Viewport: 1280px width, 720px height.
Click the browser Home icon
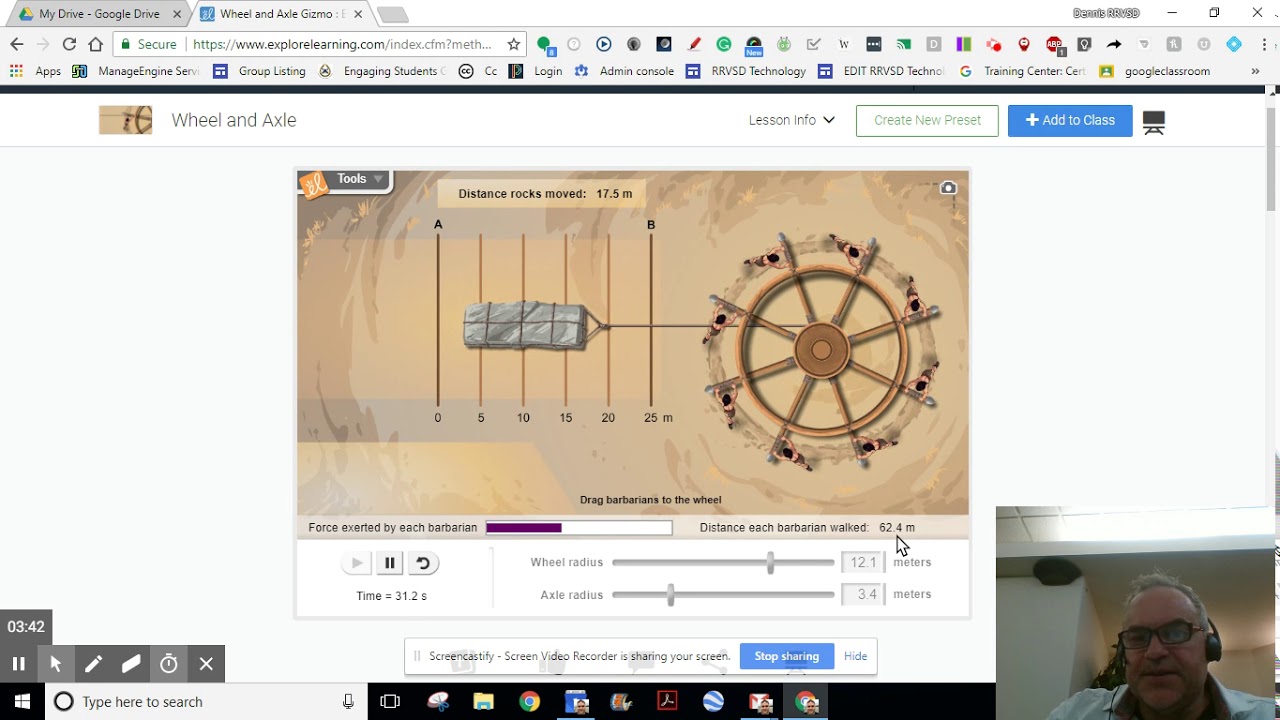coord(95,44)
